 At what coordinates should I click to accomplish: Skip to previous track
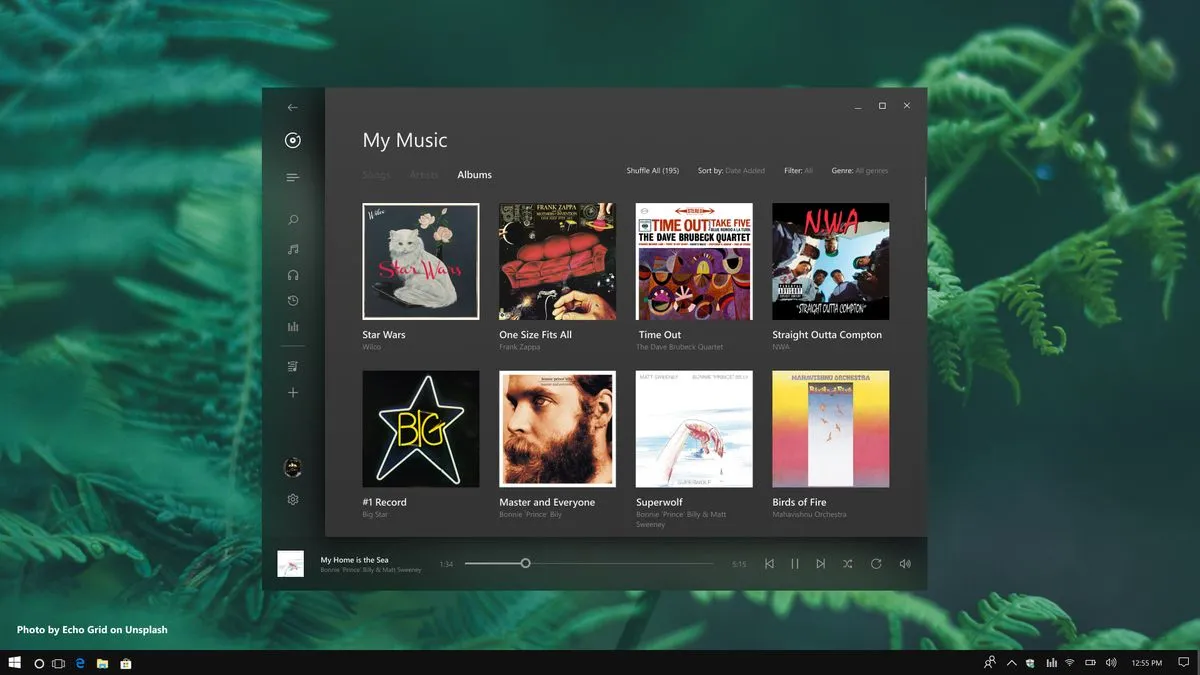[769, 564]
